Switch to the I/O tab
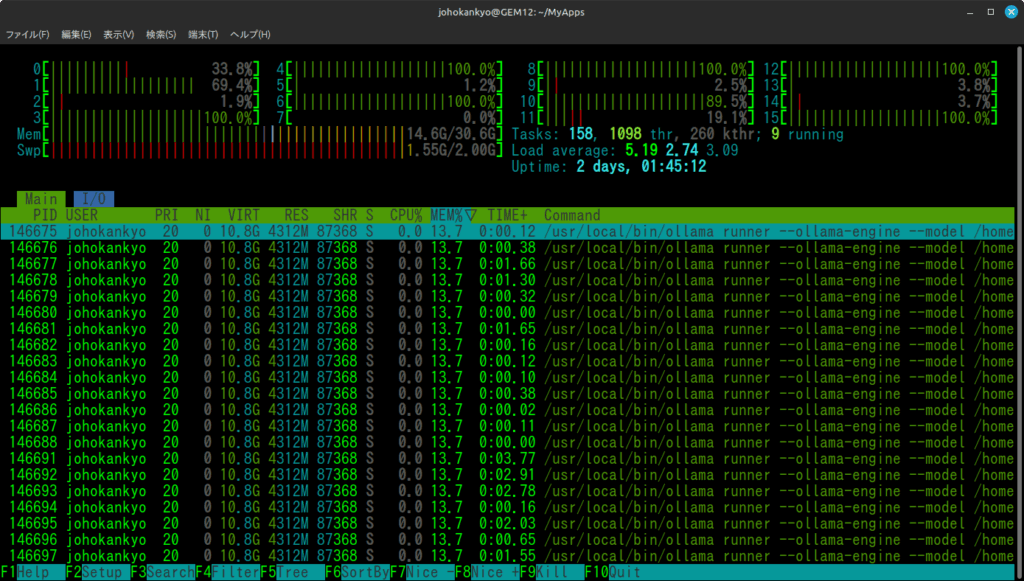 pyautogui.click(x=94, y=199)
